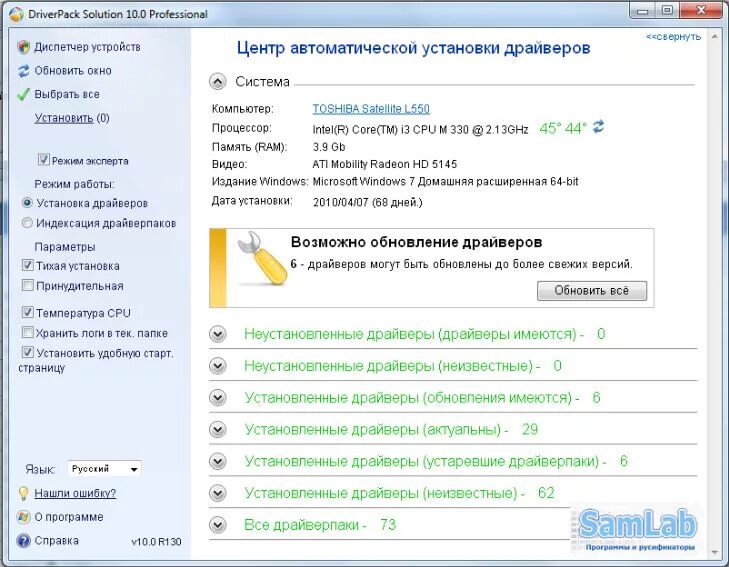Refresh CPU temperature with the blue arrows icon

(598, 127)
